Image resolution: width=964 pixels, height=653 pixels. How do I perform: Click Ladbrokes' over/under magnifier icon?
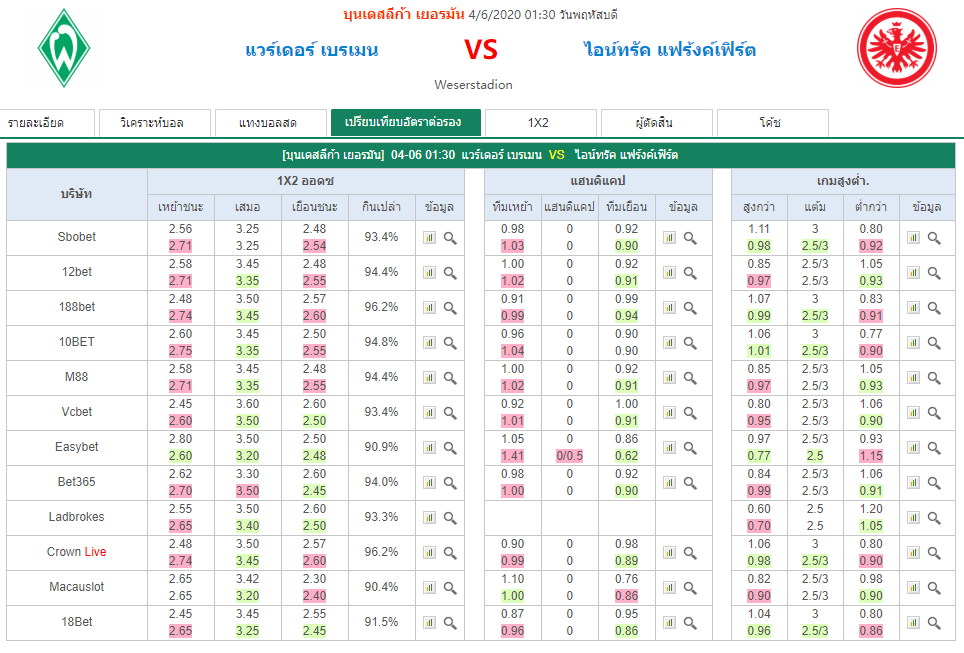point(934,518)
